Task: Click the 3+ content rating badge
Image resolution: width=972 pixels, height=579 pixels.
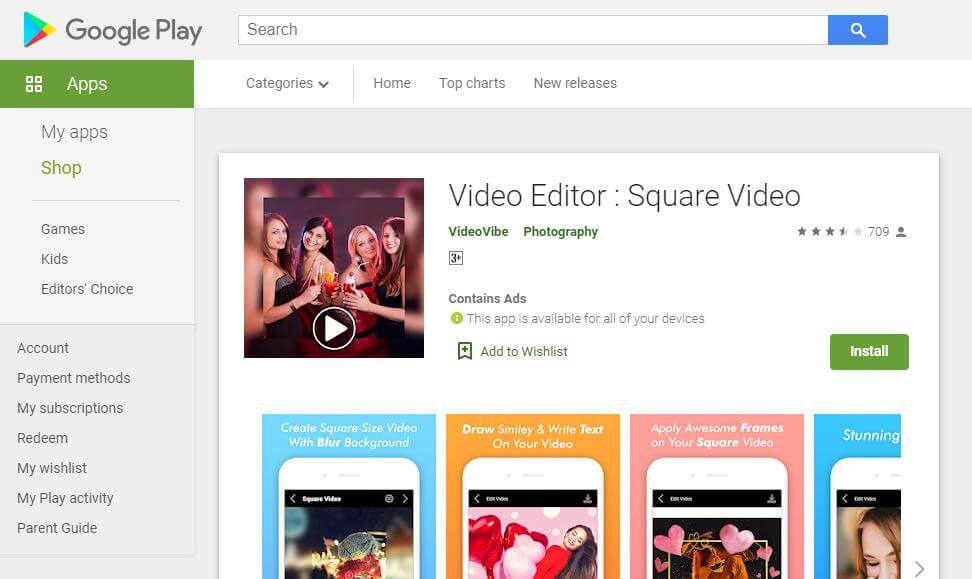Action: point(456,258)
